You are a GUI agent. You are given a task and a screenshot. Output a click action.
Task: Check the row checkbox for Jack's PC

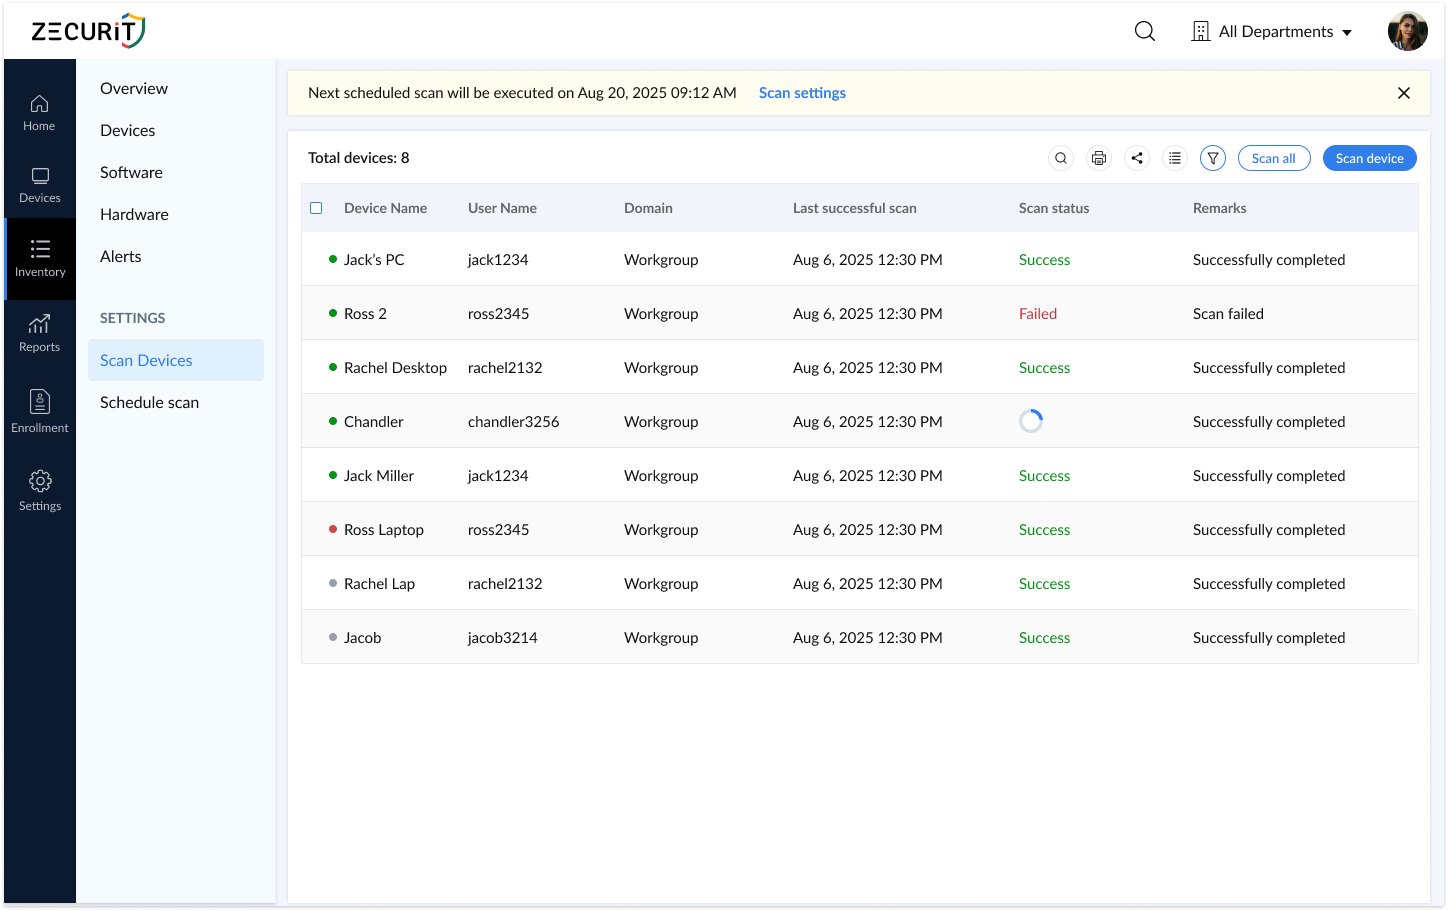[316, 259]
